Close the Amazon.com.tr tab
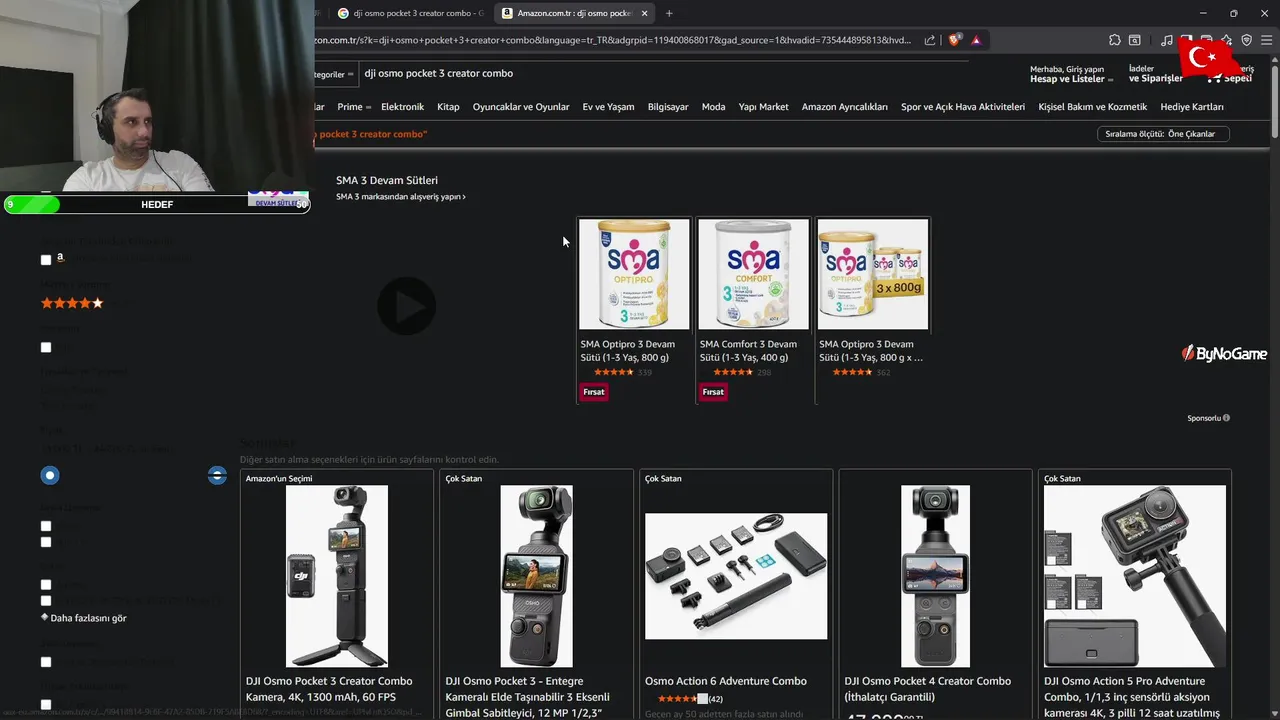Image resolution: width=1280 pixels, height=720 pixels. tap(644, 13)
